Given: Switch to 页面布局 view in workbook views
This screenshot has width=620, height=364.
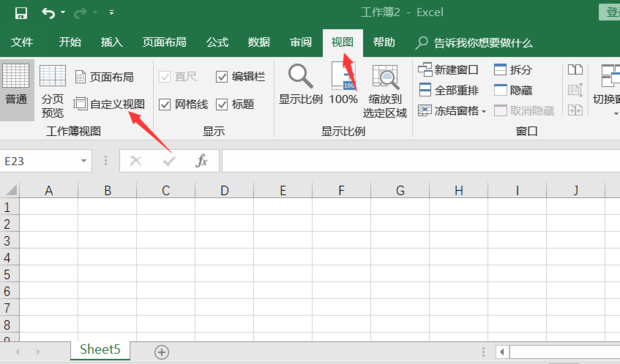Looking at the screenshot, I should (104, 77).
